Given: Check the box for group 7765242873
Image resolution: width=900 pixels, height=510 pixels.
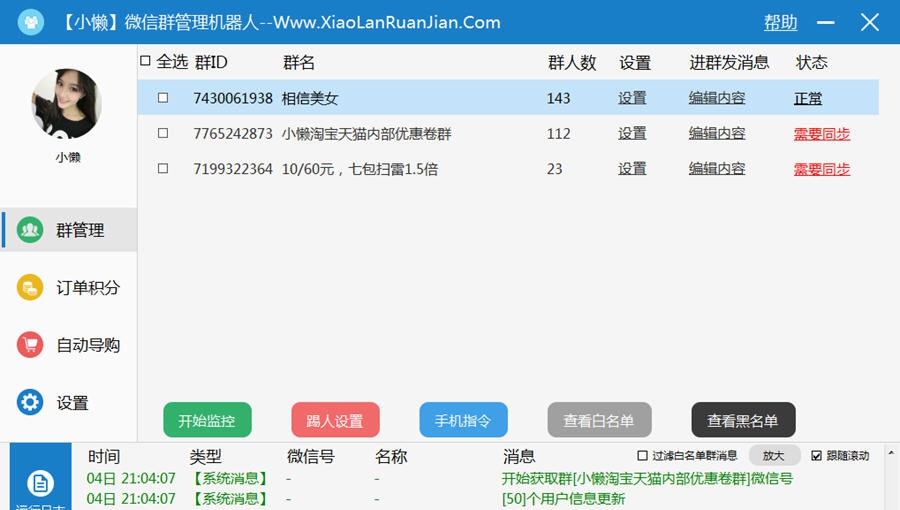Looking at the screenshot, I should click(163, 133).
